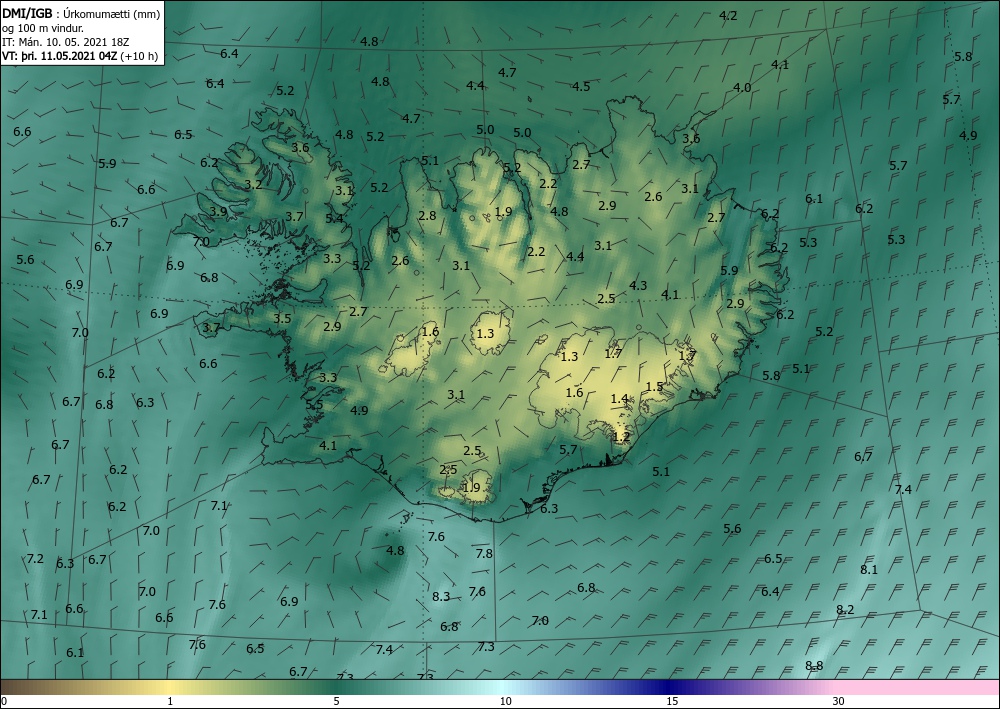Click the '5' label on the color scale
The width and height of the screenshot is (1000, 709).
pyautogui.click(x=337, y=701)
